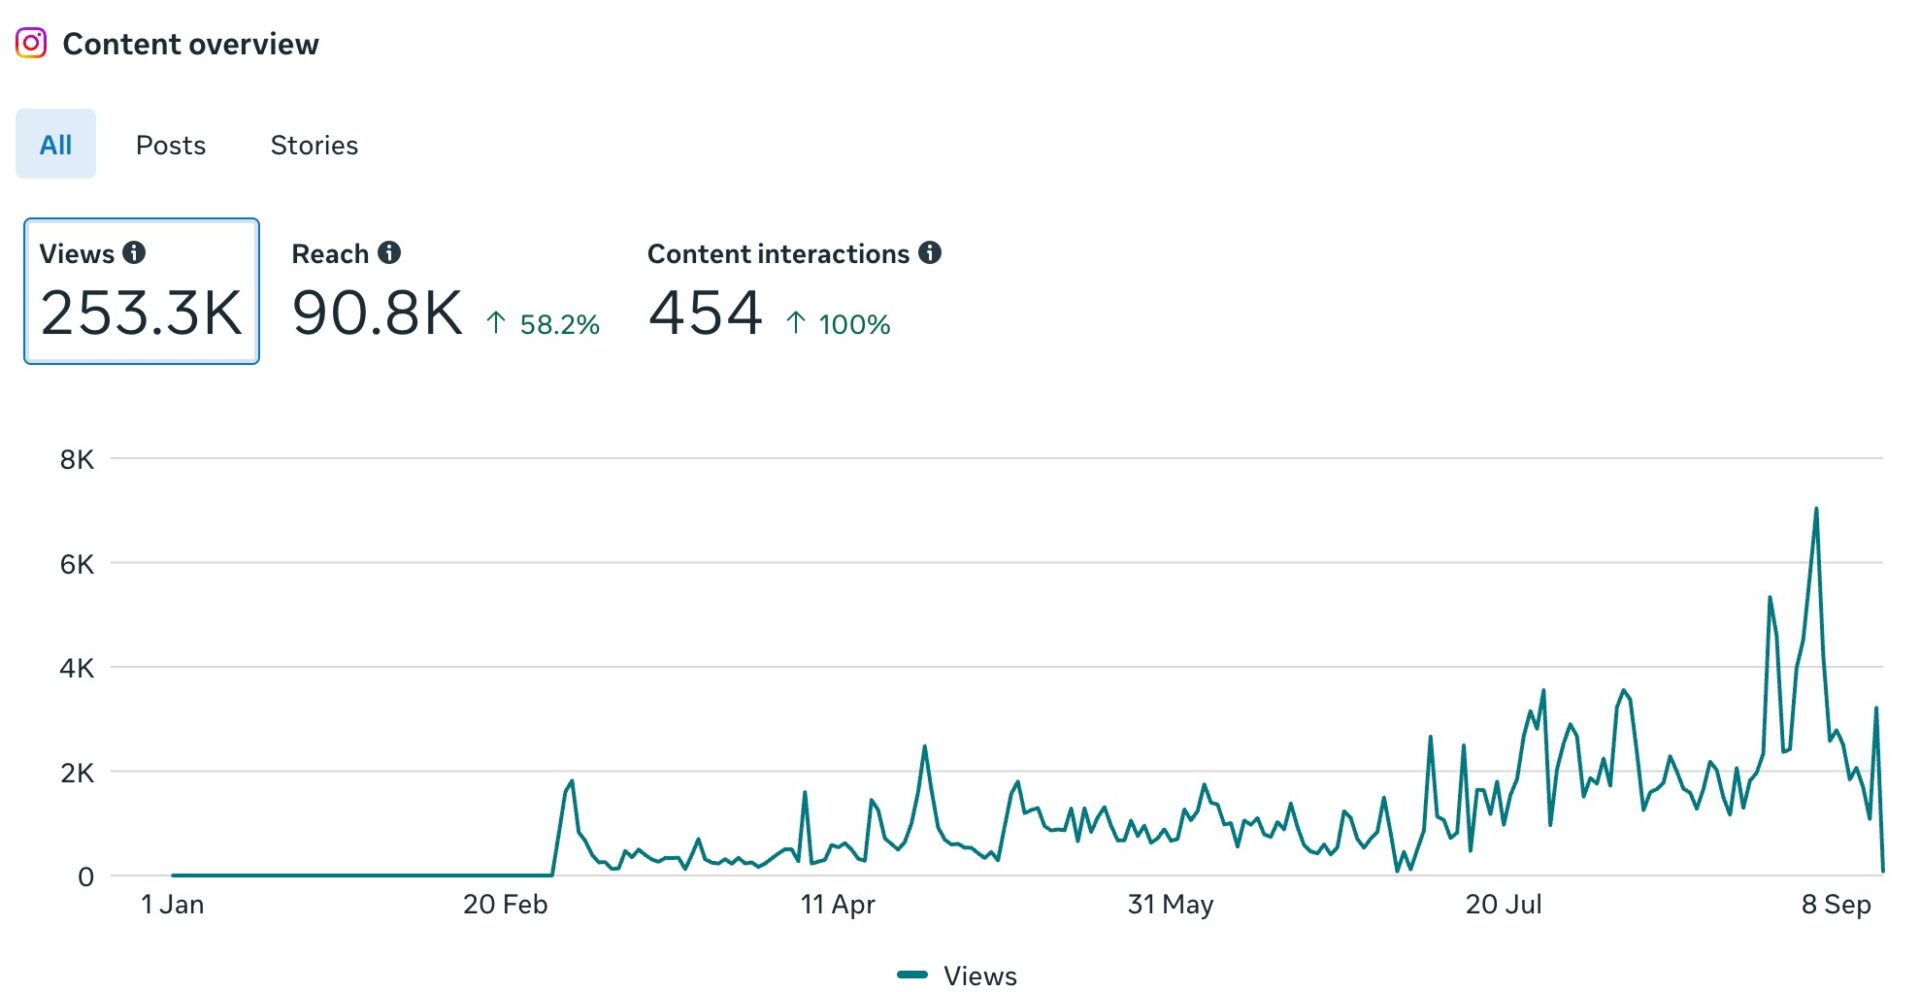This screenshot has width=1920, height=992.
Task: Click the 11 Apr x-axis date label
Action: [x=837, y=904]
